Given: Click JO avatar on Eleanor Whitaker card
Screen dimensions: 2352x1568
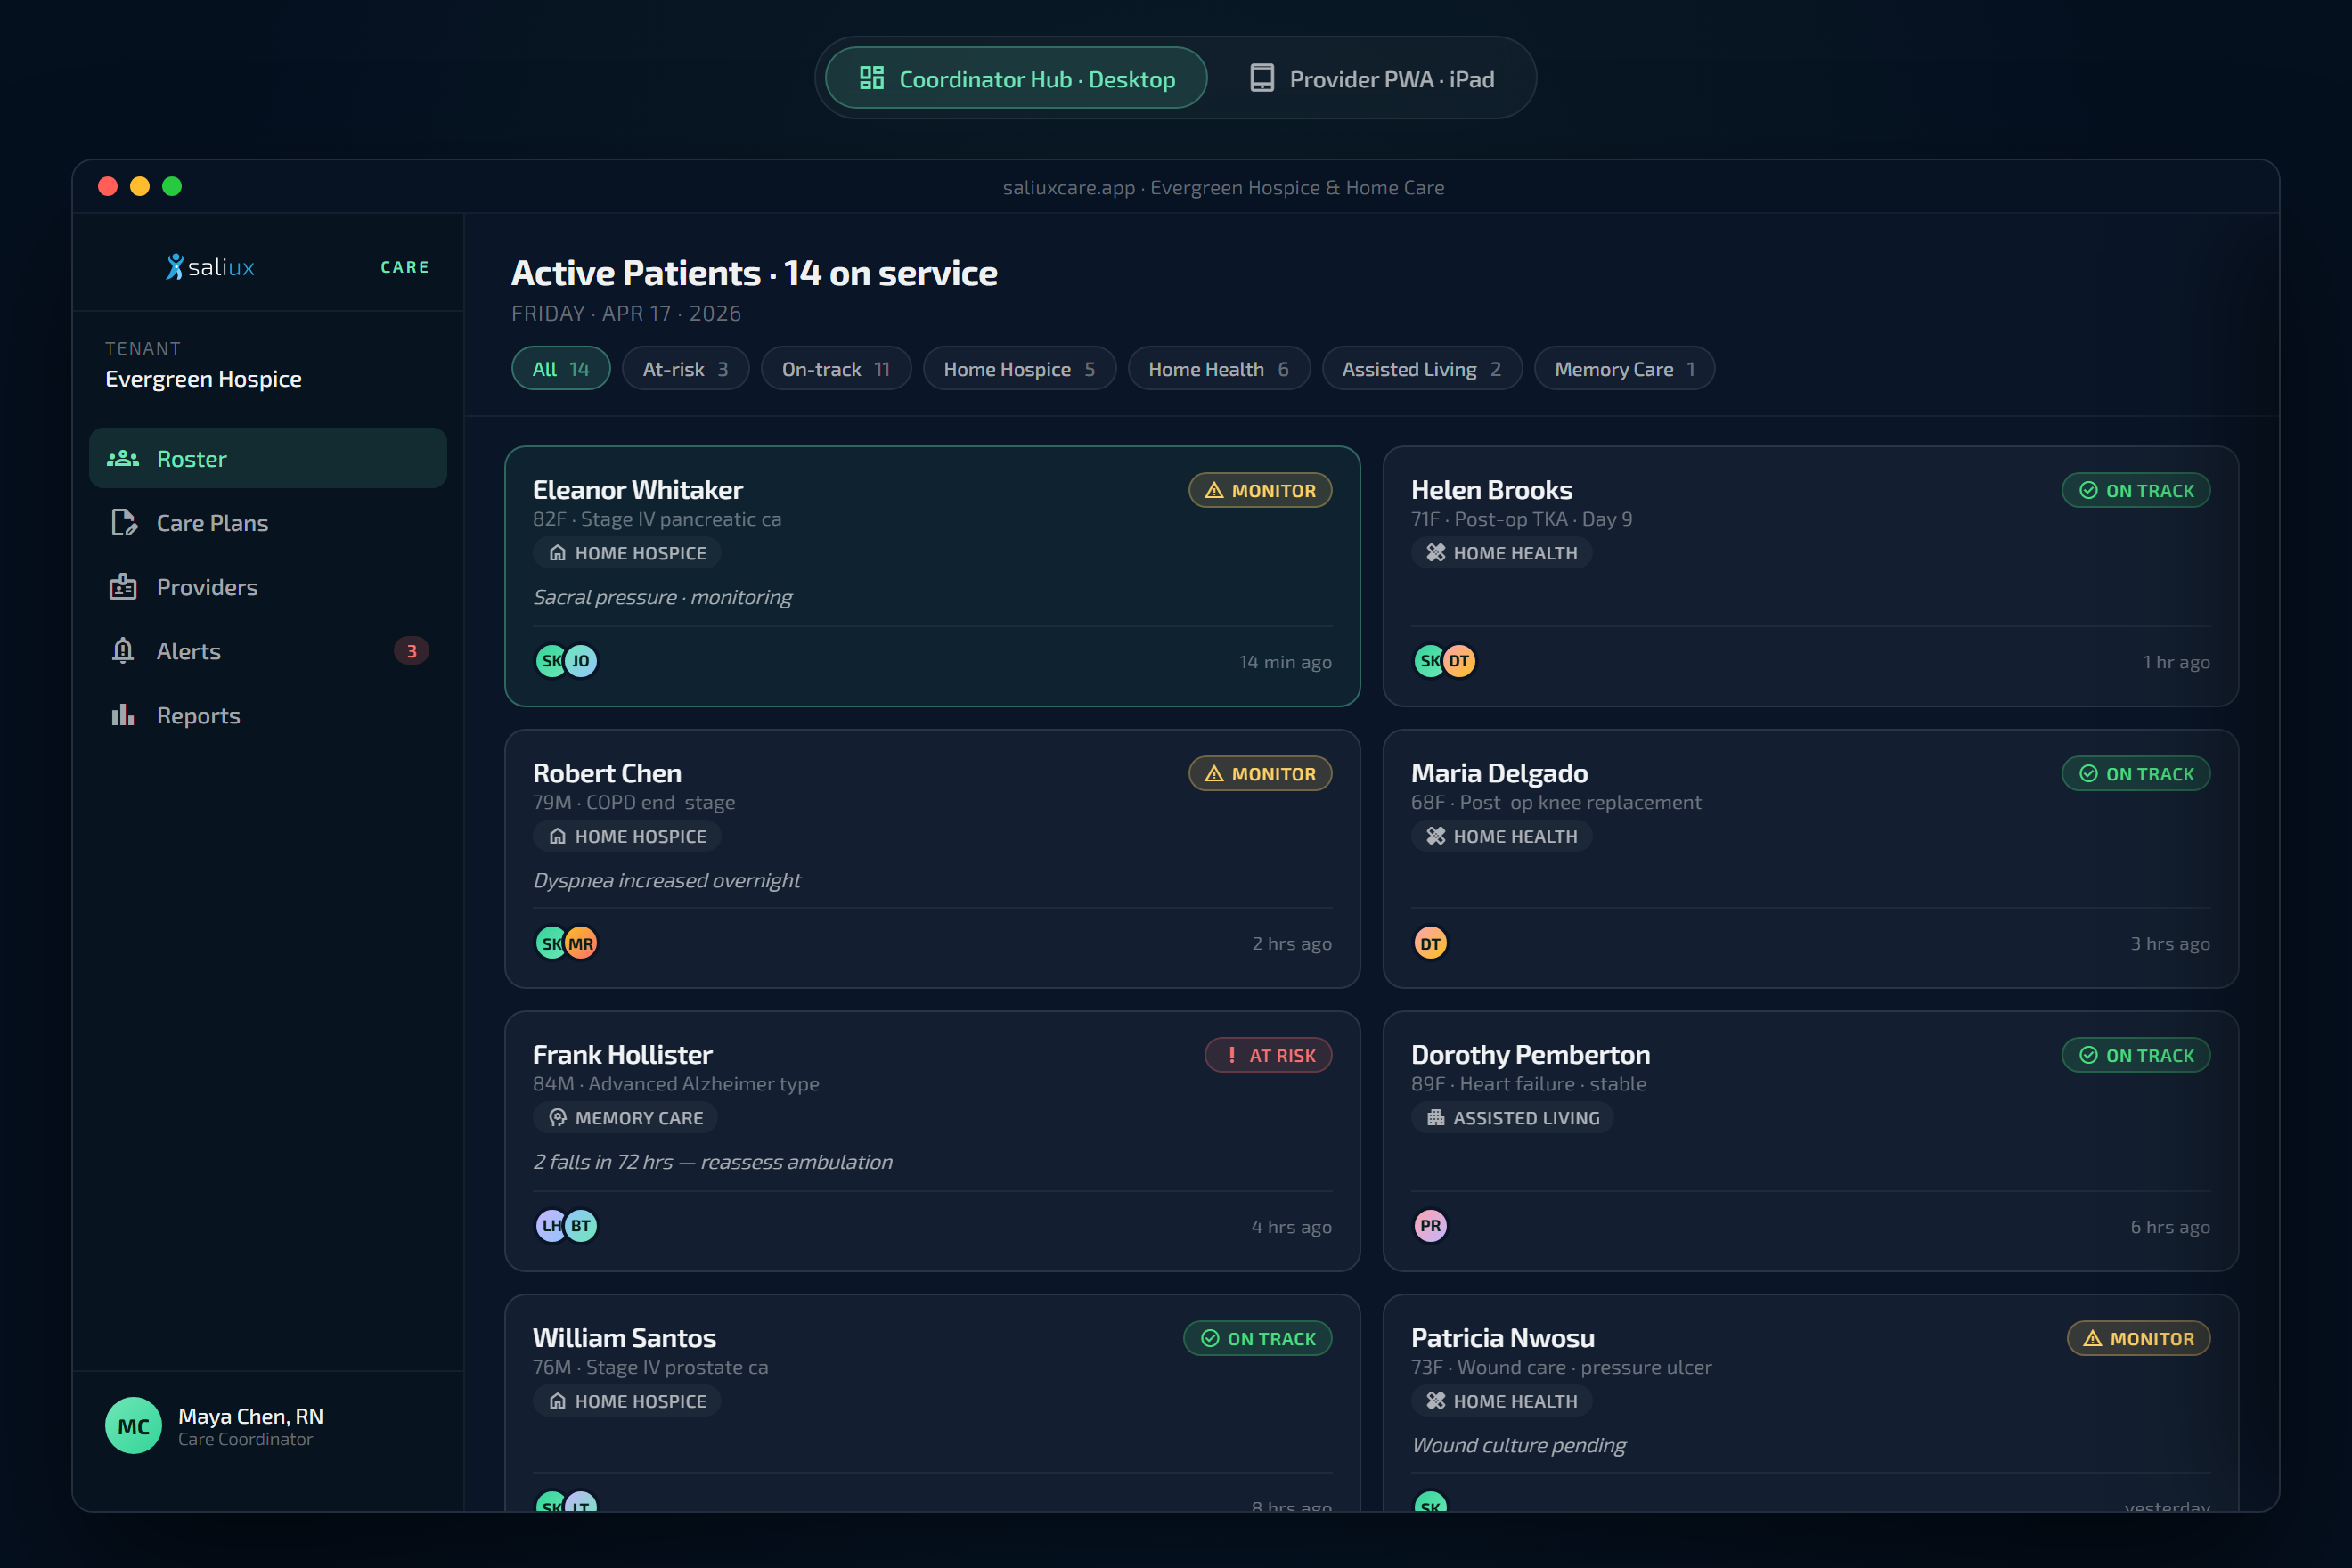Looking at the screenshot, I should point(581,661).
